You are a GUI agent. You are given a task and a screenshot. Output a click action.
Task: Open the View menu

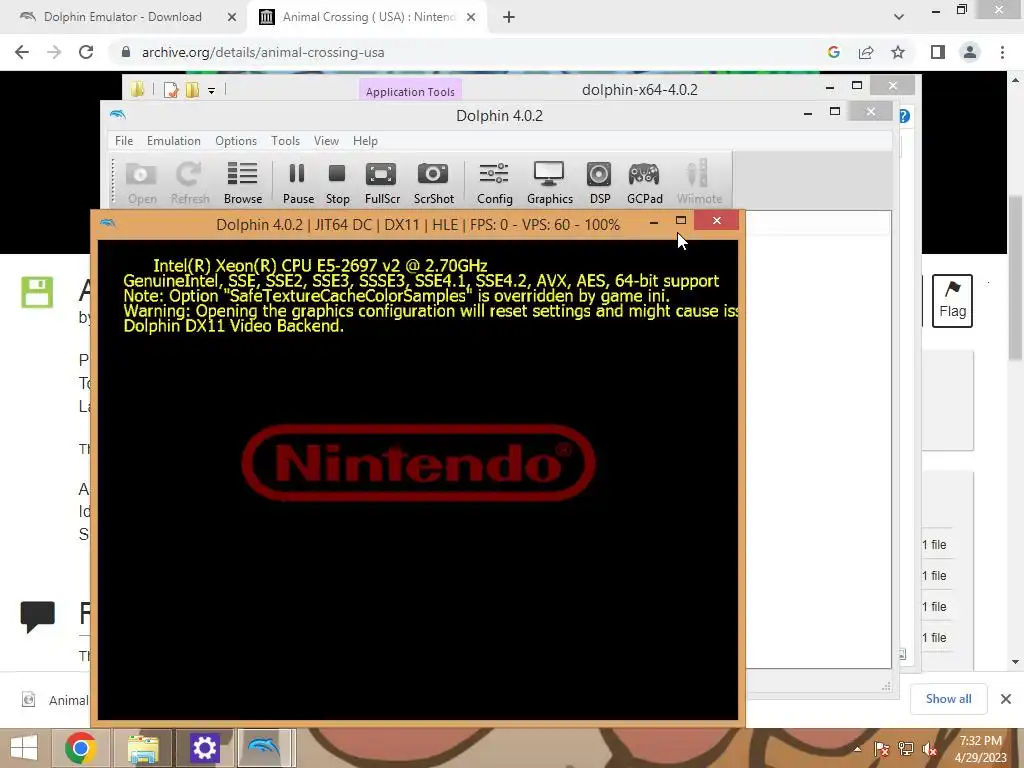(x=326, y=141)
